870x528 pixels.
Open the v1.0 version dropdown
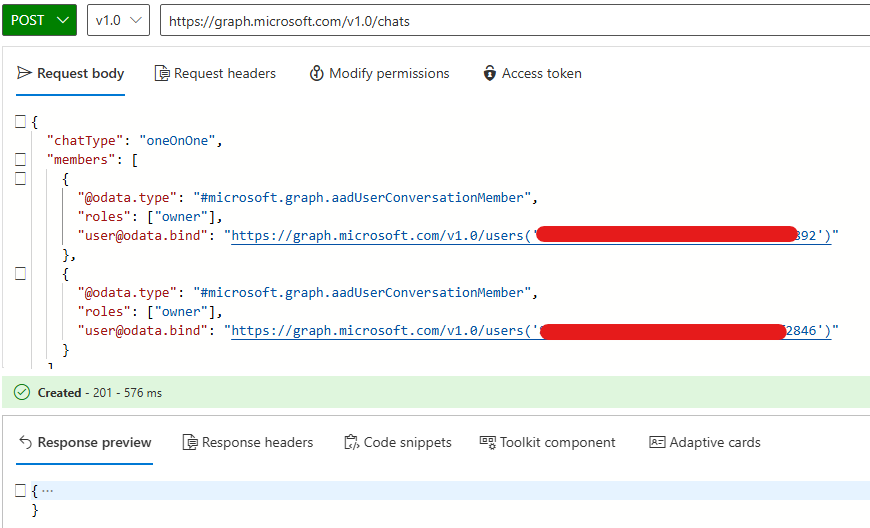click(x=118, y=21)
